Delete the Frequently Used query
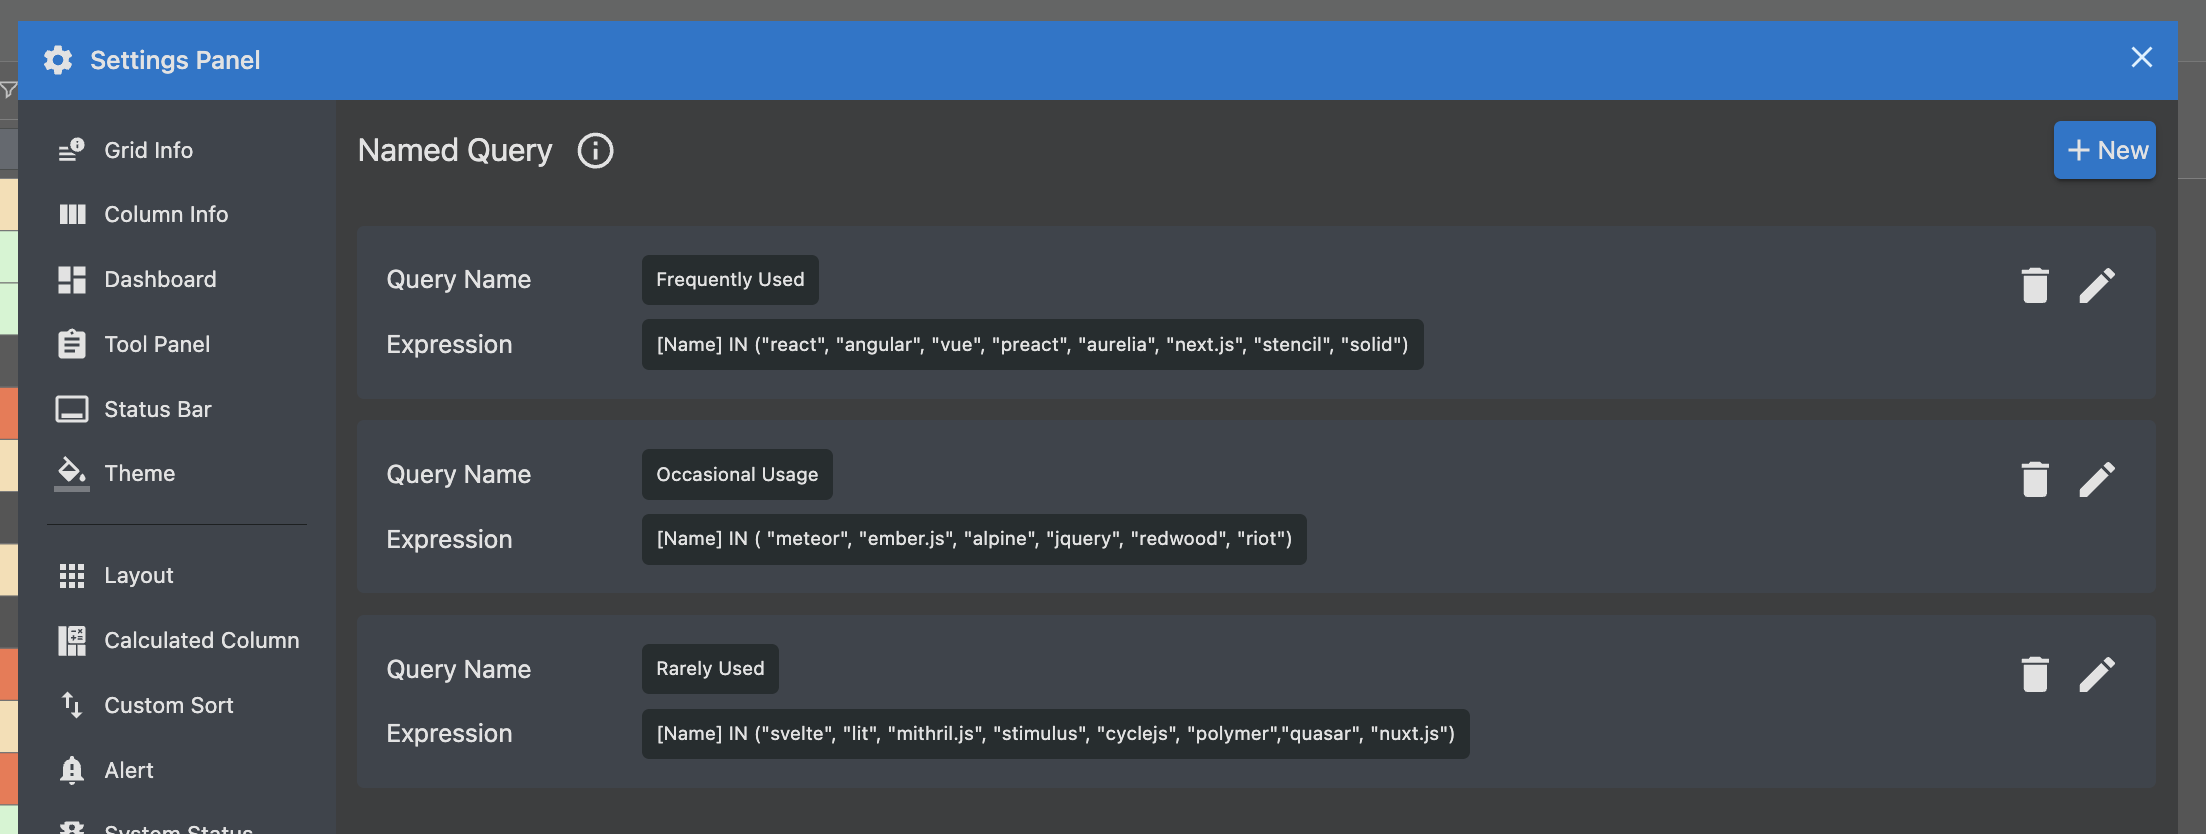Screen dimensions: 2206x834 [x=2034, y=285]
